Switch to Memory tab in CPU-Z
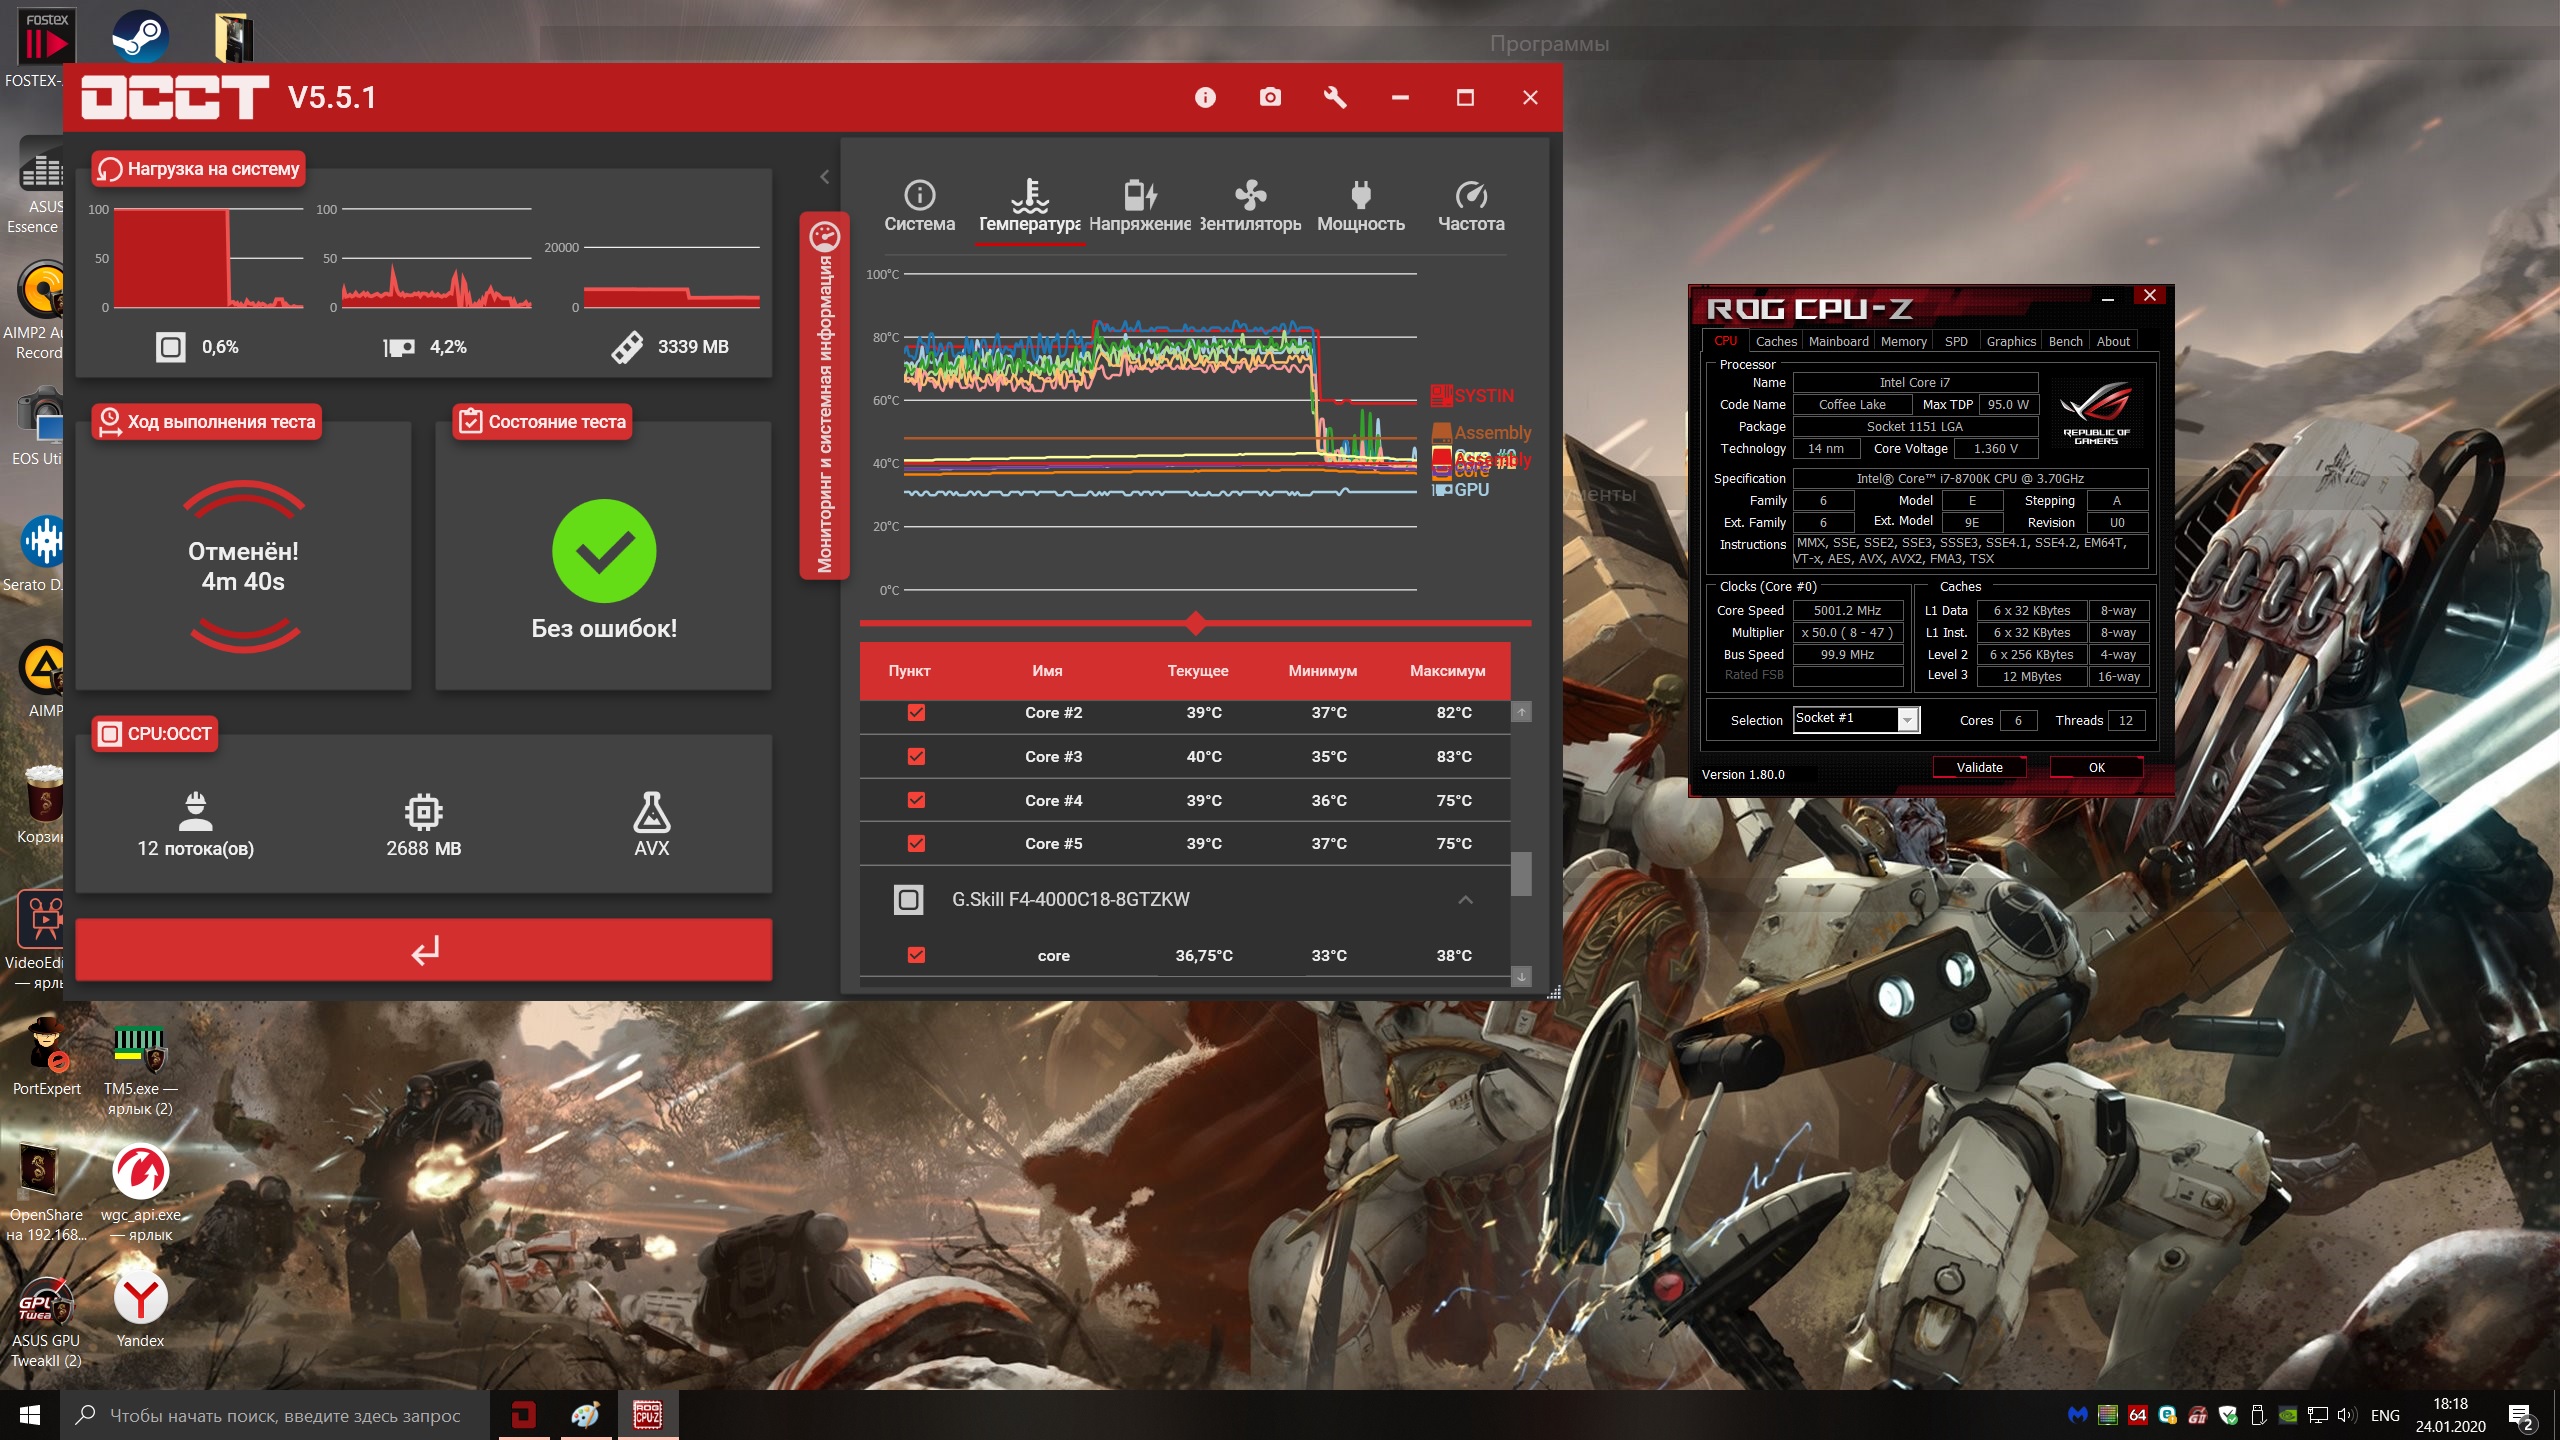The image size is (2560, 1440). pos(1903,342)
